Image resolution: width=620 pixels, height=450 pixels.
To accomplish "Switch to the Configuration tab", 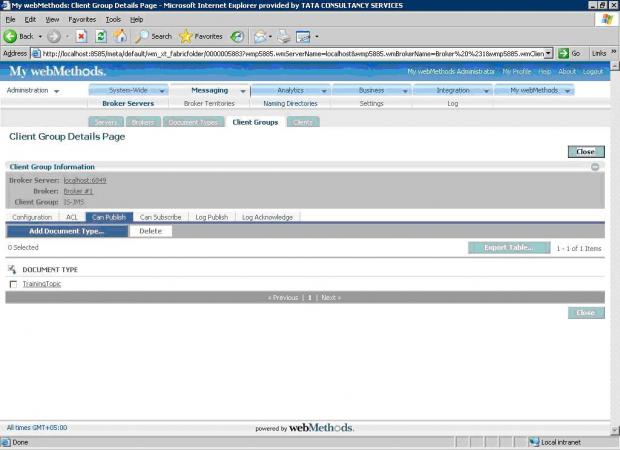I will [x=32, y=217].
